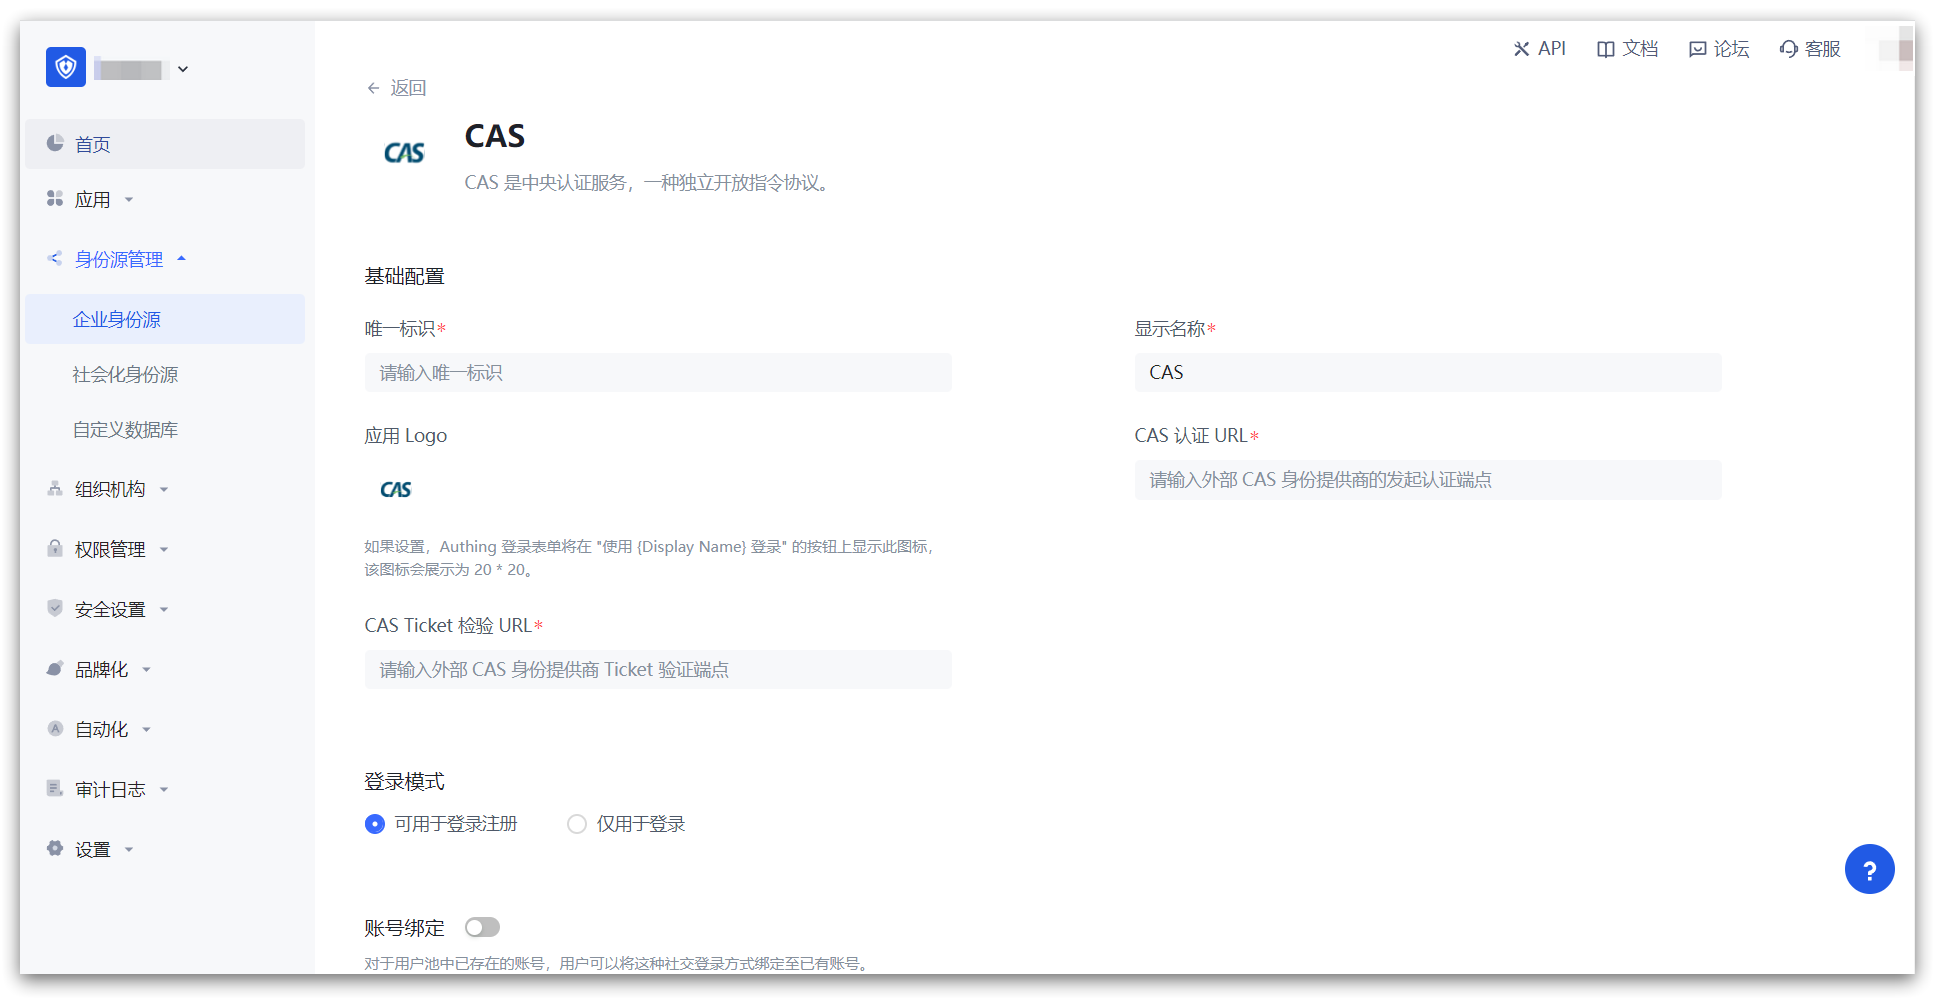Expand the 组织机构 sidebar menu

110,489
